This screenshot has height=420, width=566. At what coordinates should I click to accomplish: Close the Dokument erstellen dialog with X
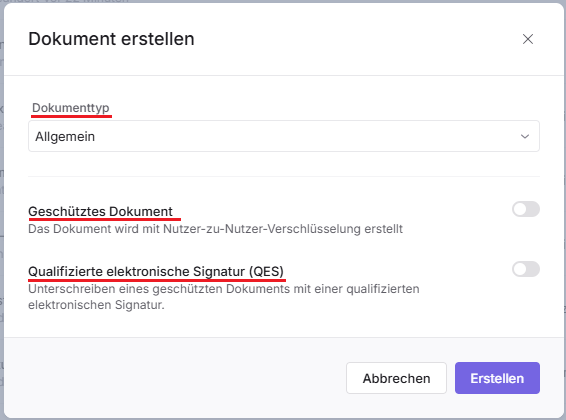click(x=528, y=39)
